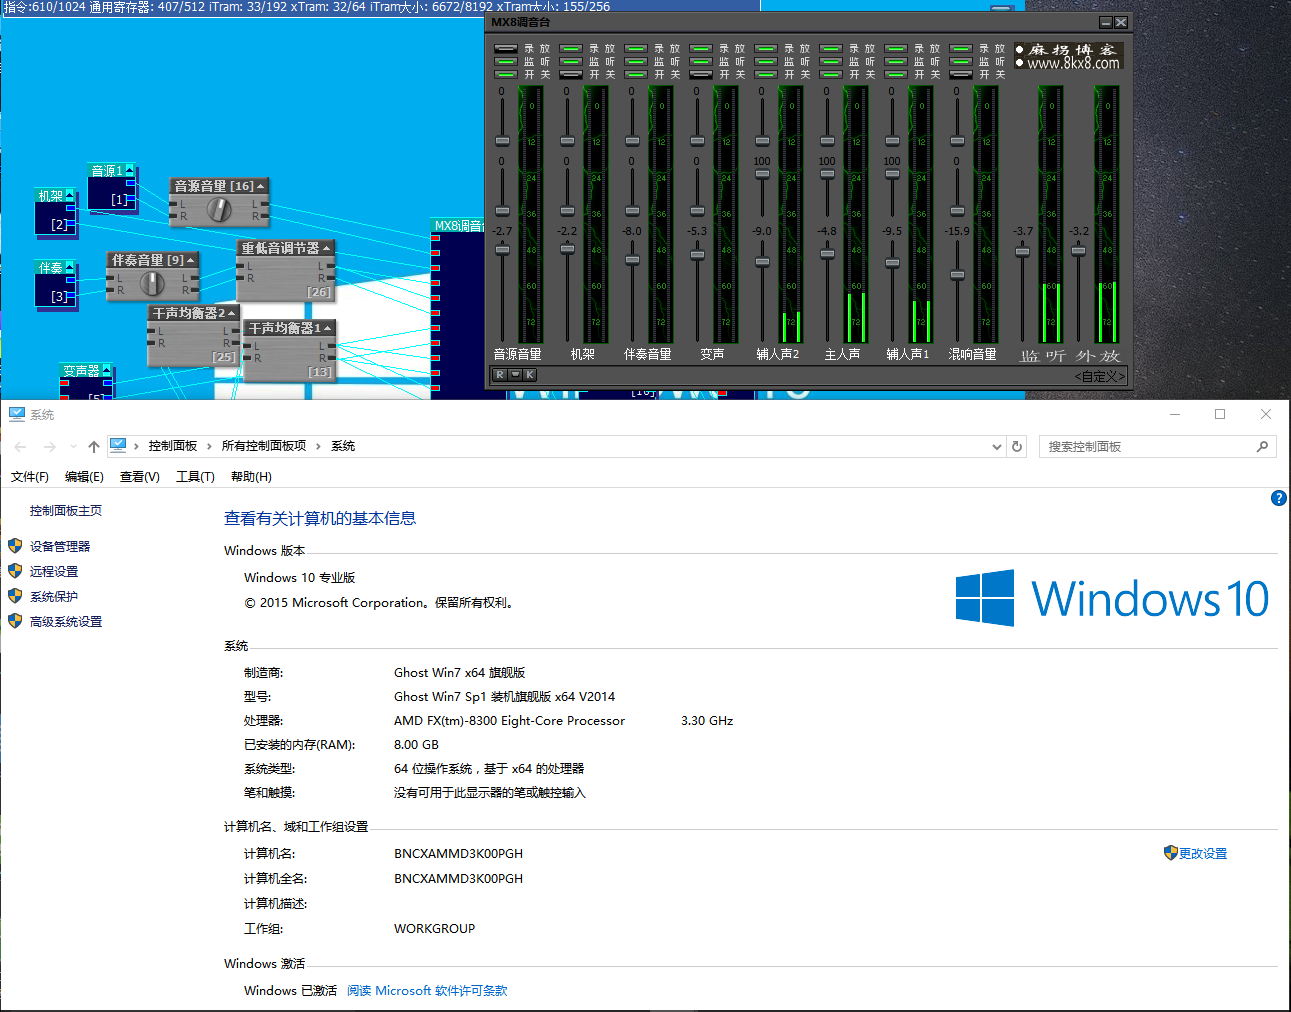This screenshot has height=1012, width=1291.
Task: Click the 8.00 GB installed memory value
Action: click(416, 745)
